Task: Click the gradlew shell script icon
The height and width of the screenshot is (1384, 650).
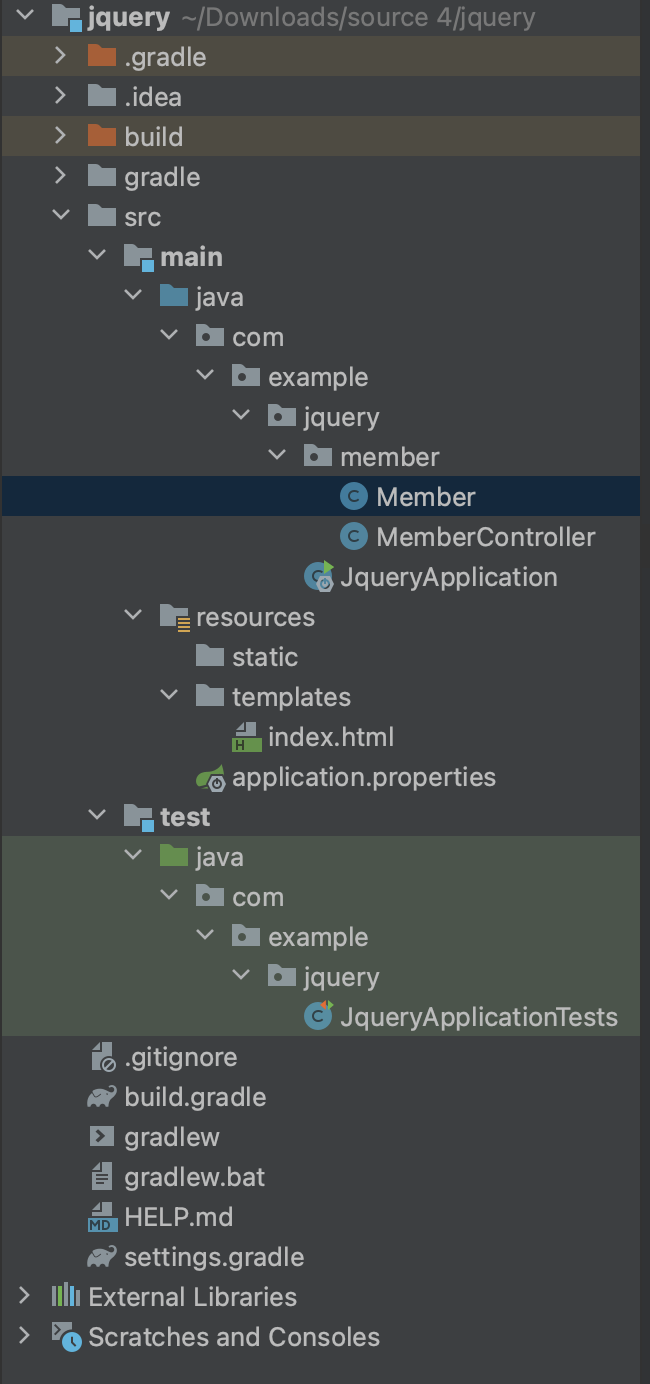Action: point(101,1137)
